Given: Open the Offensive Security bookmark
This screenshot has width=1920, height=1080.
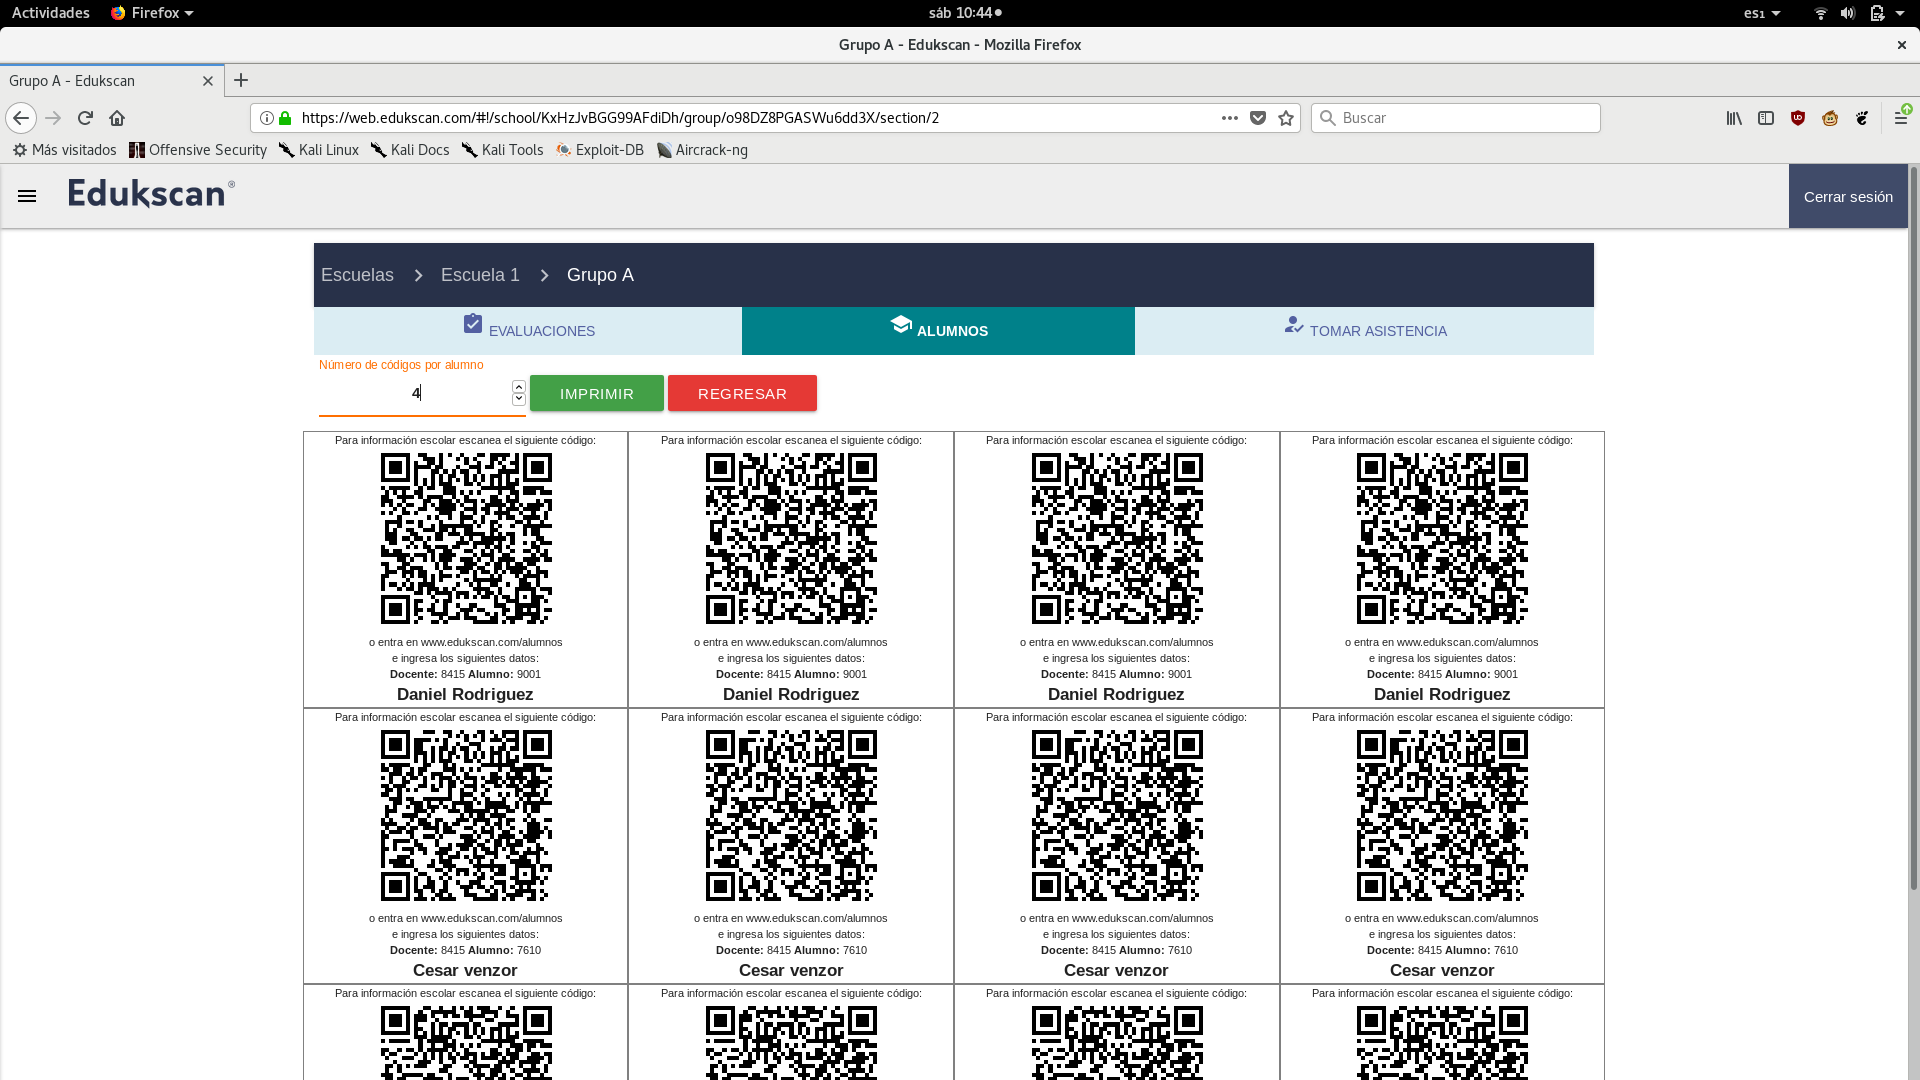Looking at the screenshot, I should point(198,150).
